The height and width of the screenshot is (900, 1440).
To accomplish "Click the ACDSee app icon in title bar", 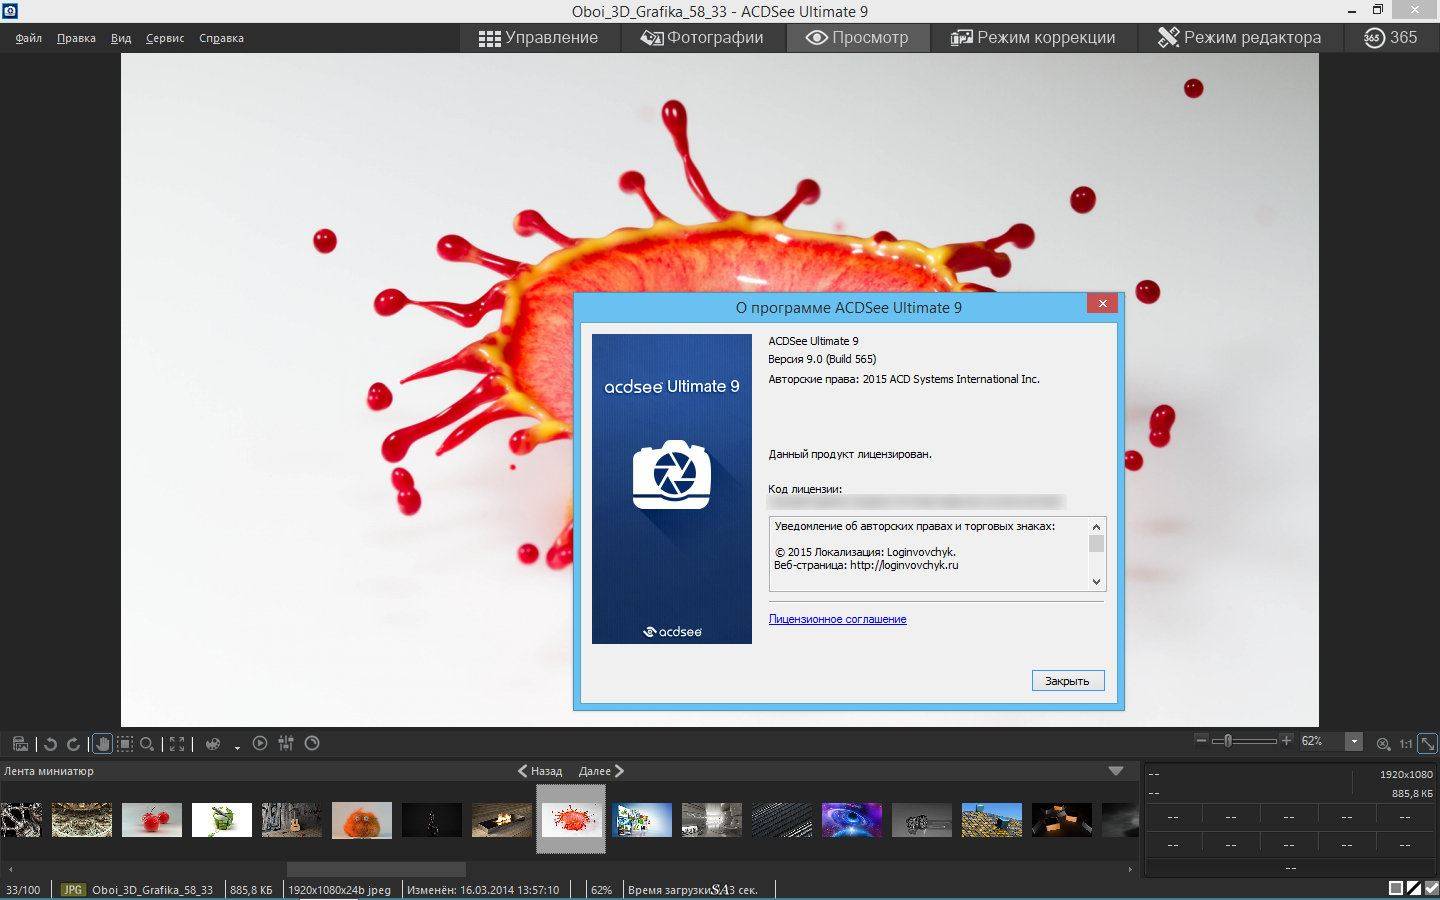I will click(10, 11).
